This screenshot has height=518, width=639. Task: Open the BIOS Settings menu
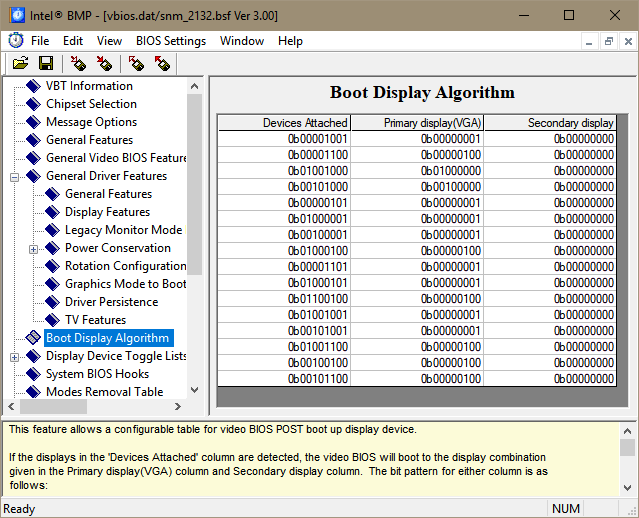[171, 41]
